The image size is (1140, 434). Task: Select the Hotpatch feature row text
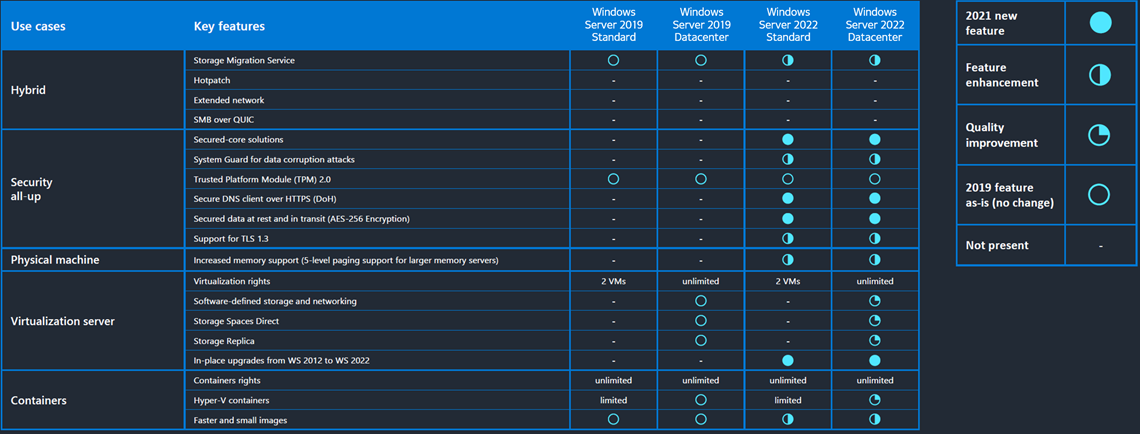tap(212, 80)
